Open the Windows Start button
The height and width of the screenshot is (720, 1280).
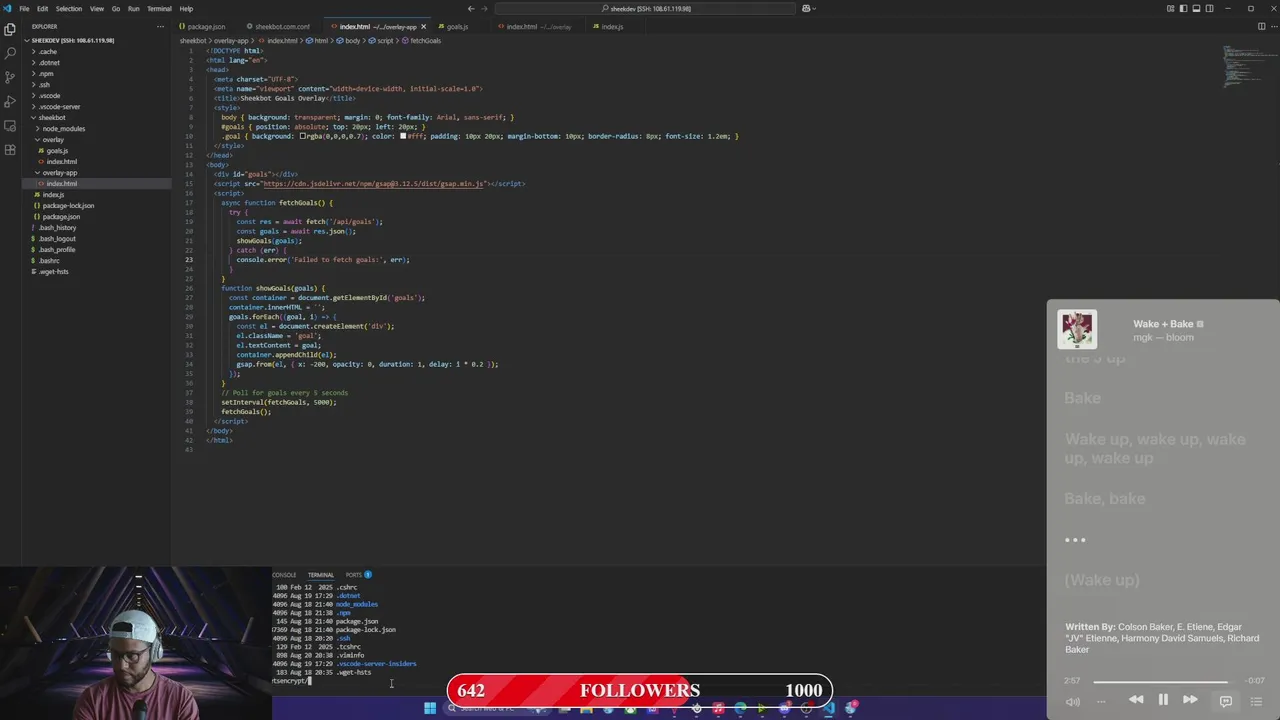(430, 708)
